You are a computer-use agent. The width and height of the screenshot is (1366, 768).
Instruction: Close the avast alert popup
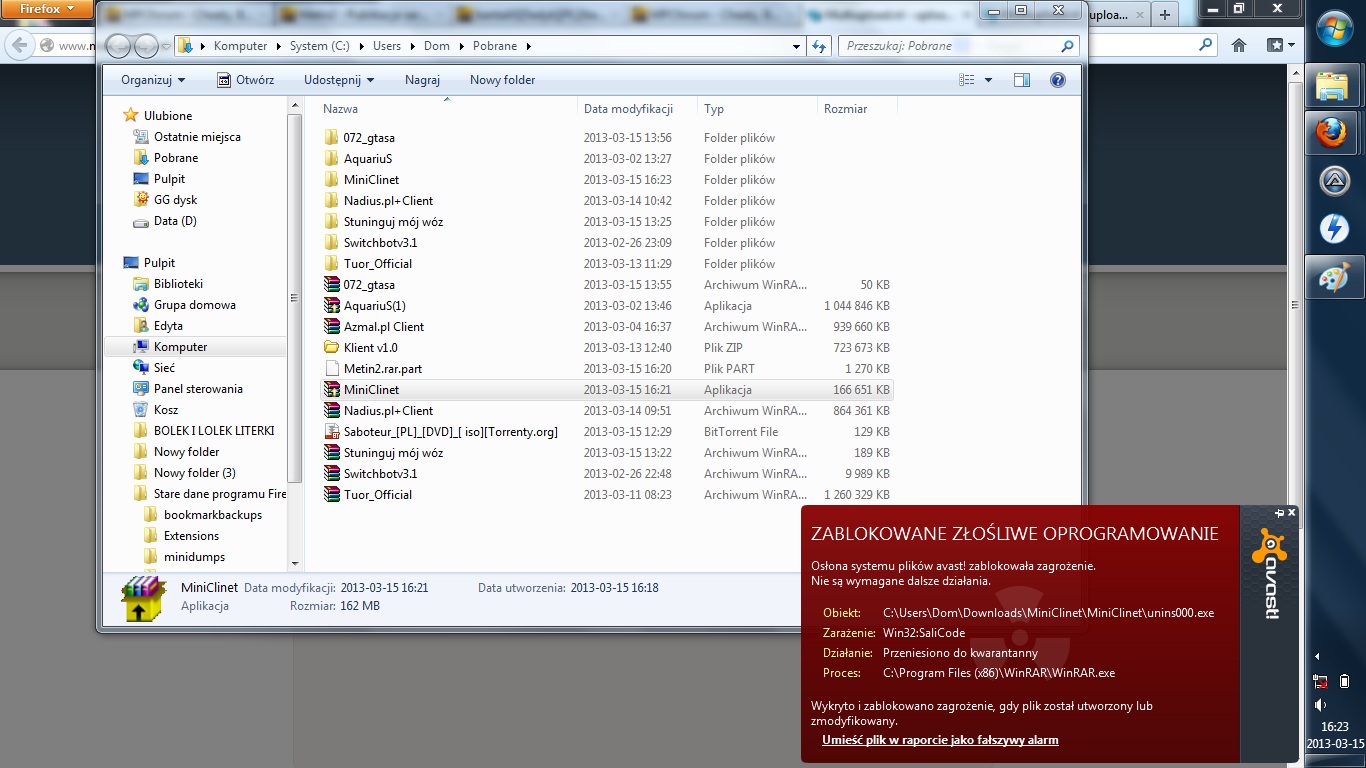coord(1291,513)
